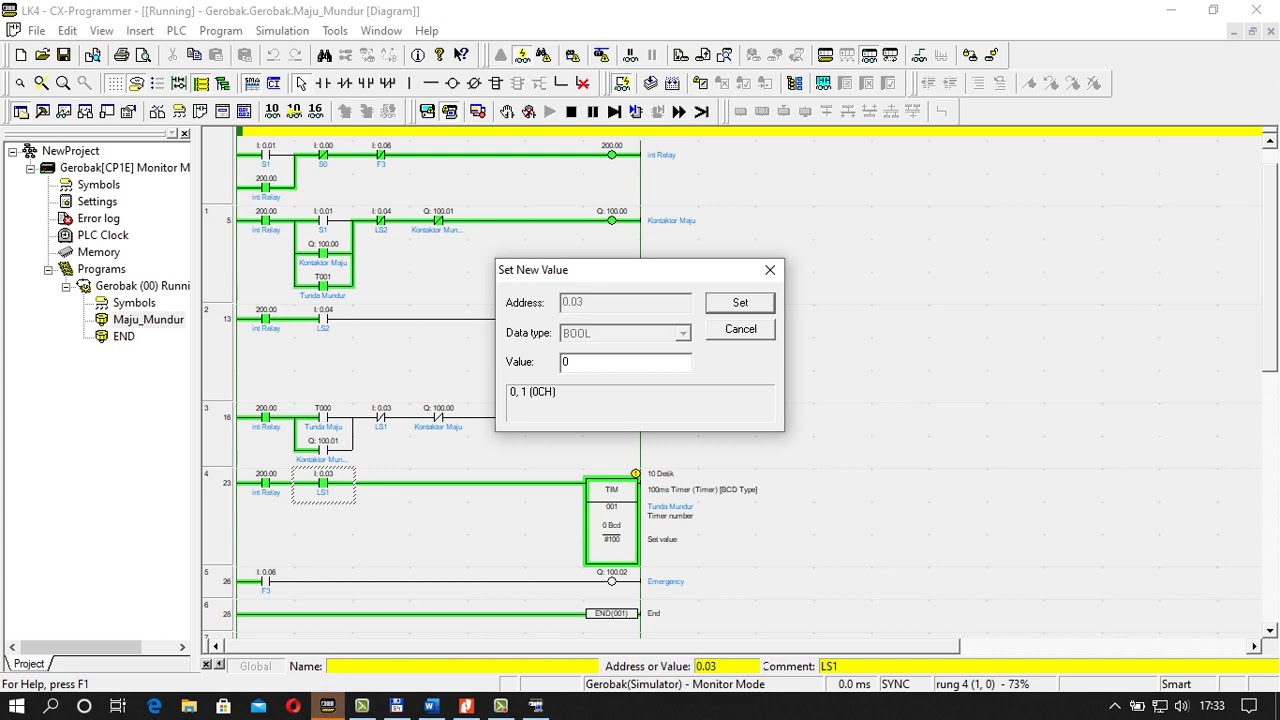
Task: Close the Set New Value dialog
Action: 770,270
